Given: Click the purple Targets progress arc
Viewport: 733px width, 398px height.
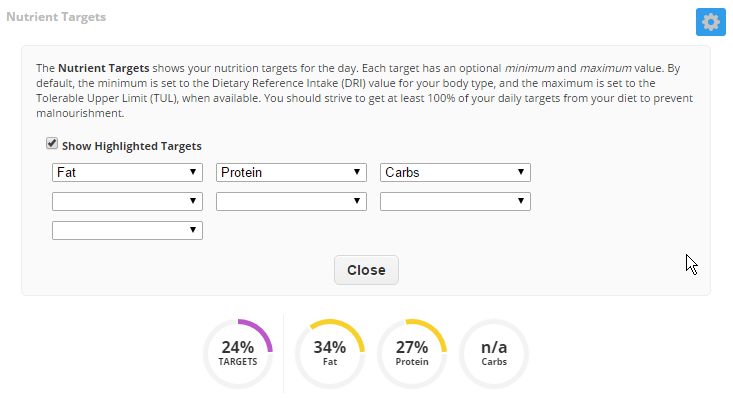Looking at the screenshot, I should point(262,331).
